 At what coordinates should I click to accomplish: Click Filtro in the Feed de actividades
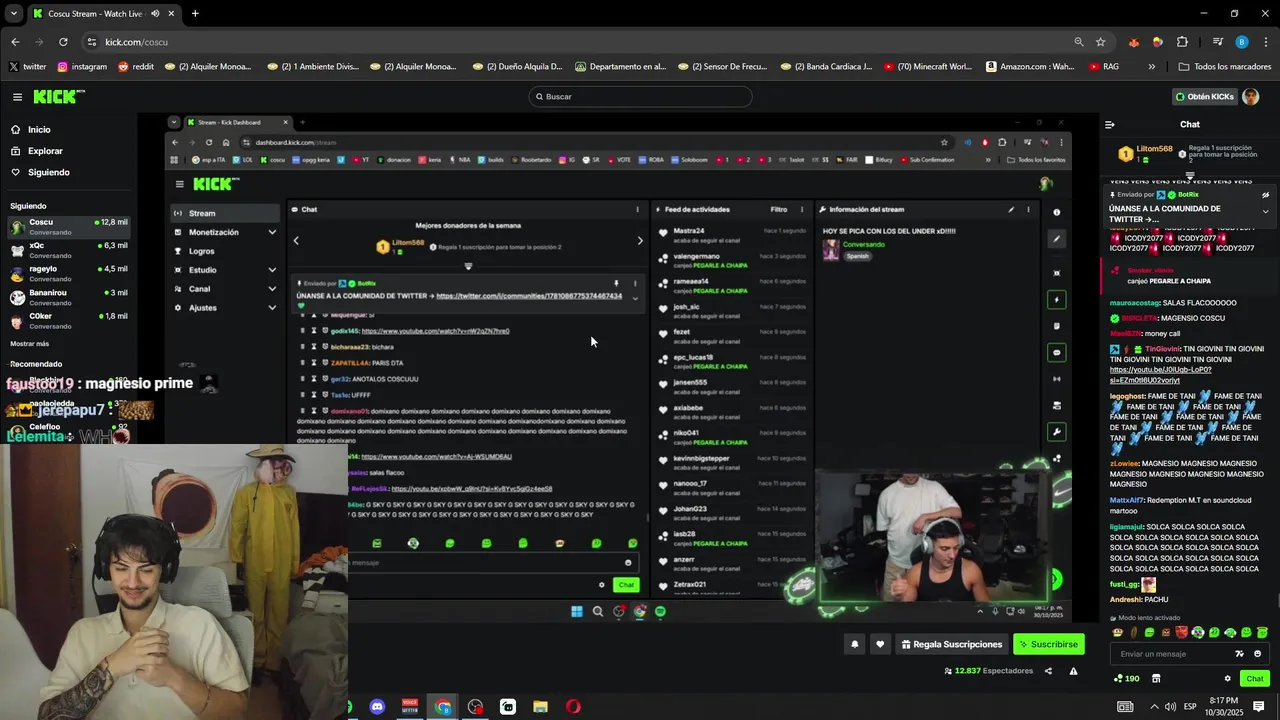pyautogui.click(x=779, y=210)
